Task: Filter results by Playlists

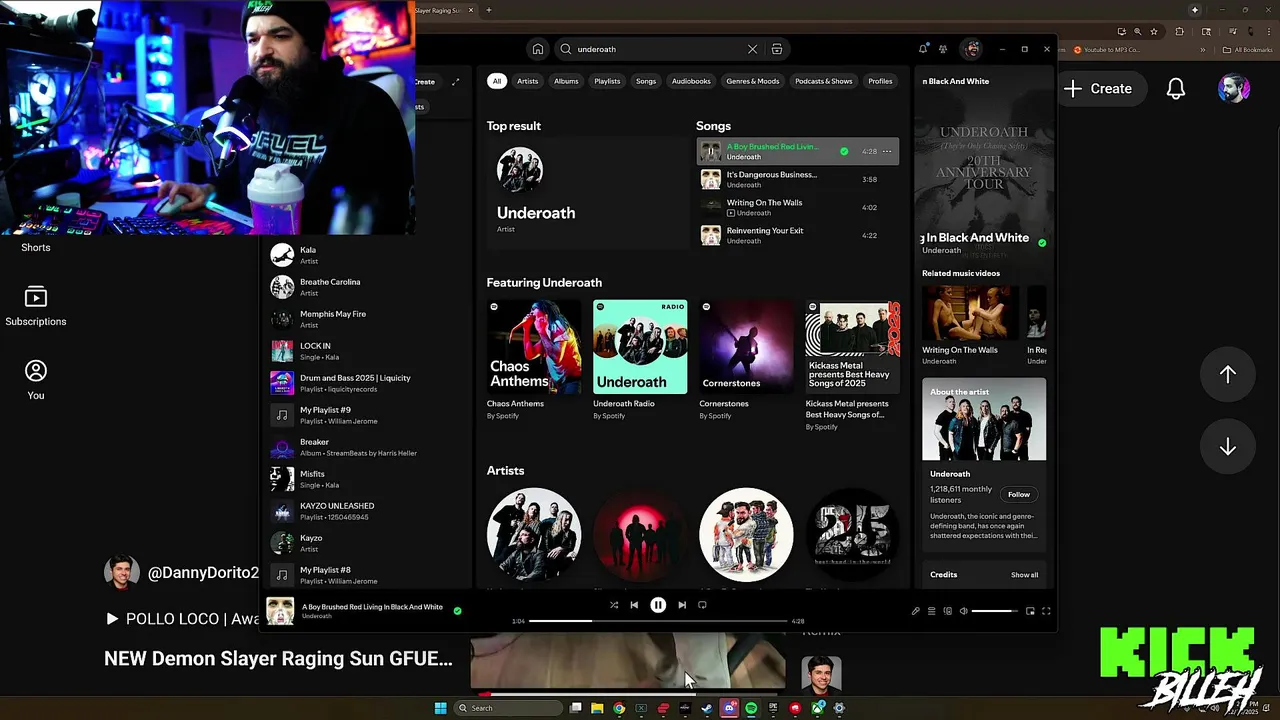Action: (x=607, y=81)
